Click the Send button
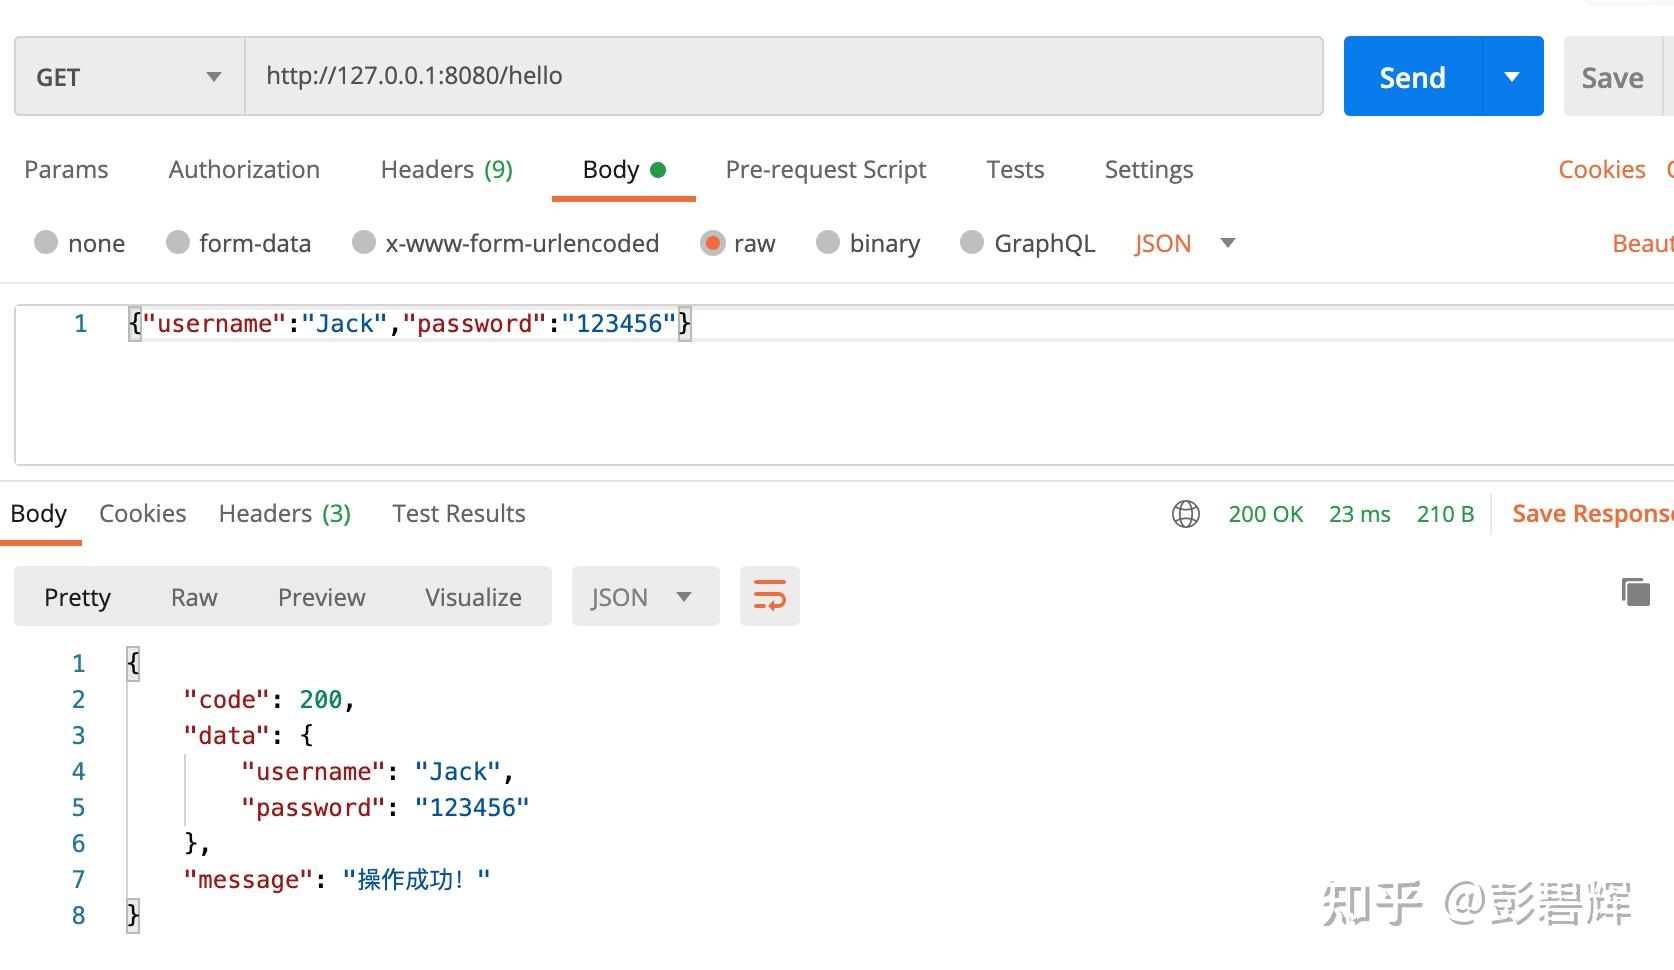The image size is (1674, 970). [1410, 76]
